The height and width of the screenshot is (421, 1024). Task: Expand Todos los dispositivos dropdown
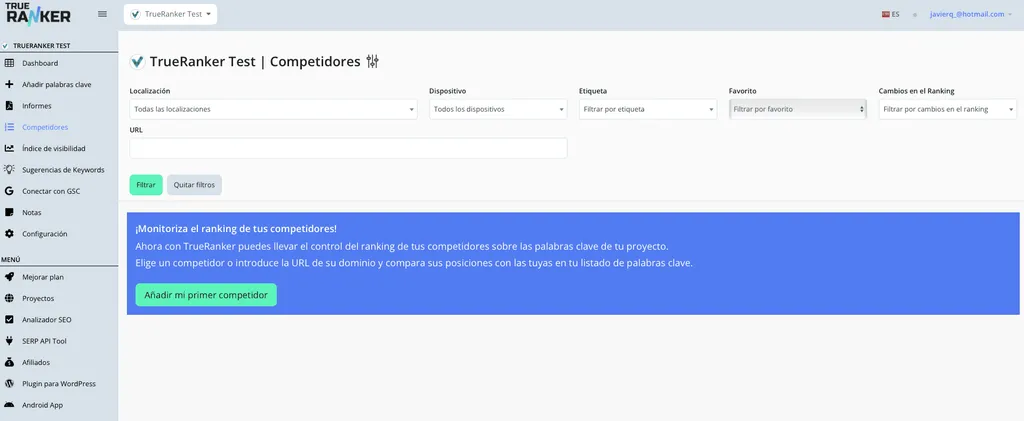point(498,109)
